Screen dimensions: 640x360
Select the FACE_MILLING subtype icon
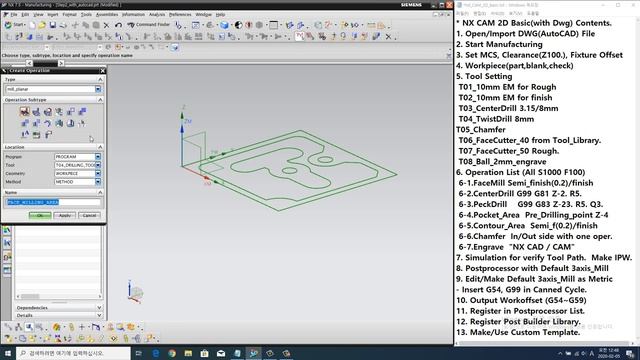pyautogui.click(x=36, y=111)
